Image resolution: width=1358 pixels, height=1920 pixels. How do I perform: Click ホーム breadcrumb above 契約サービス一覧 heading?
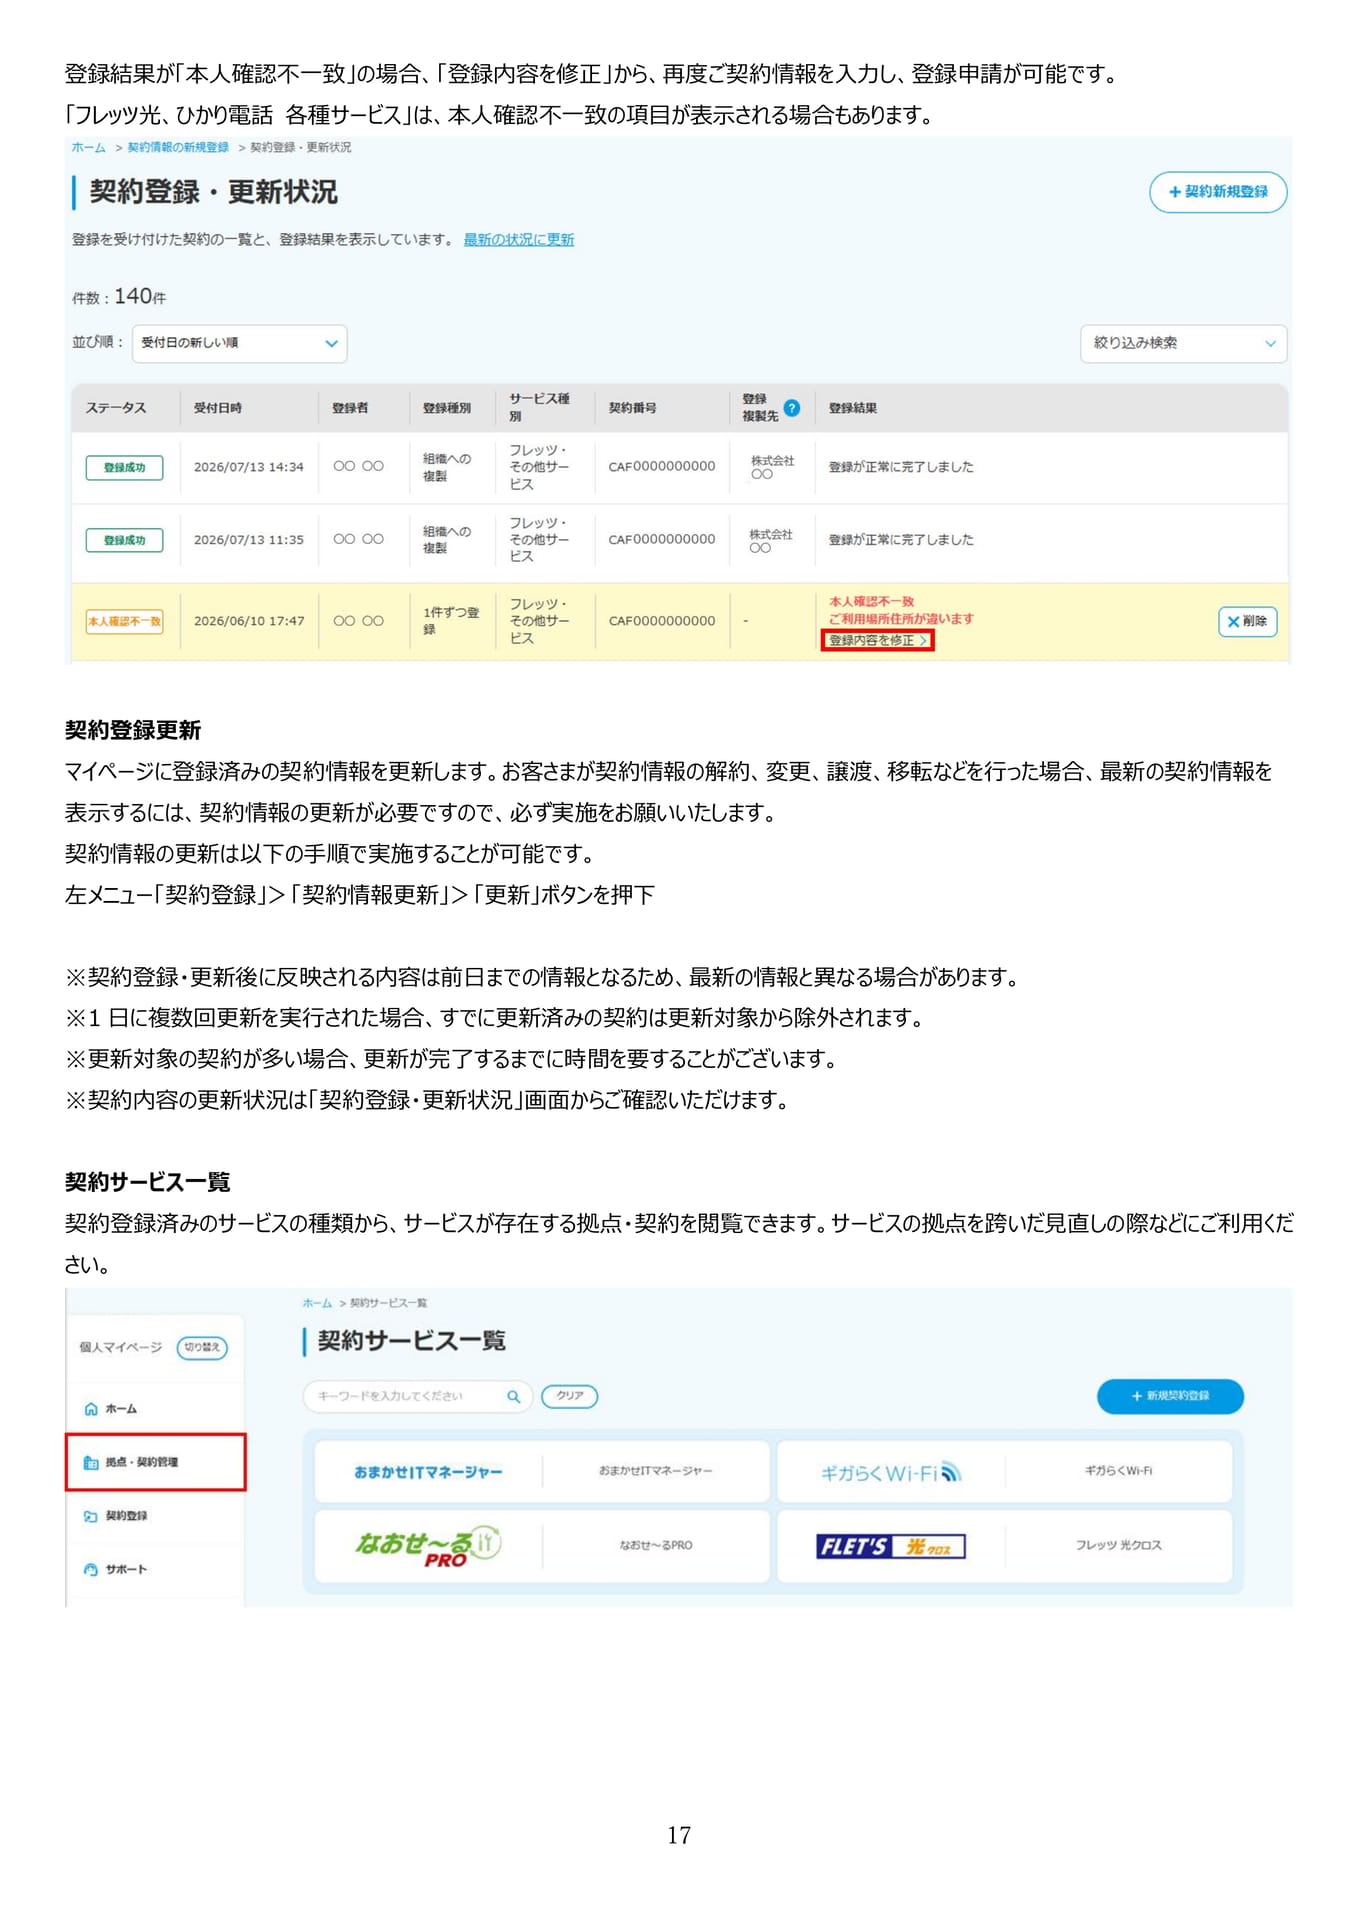[x=317, y=1303]
